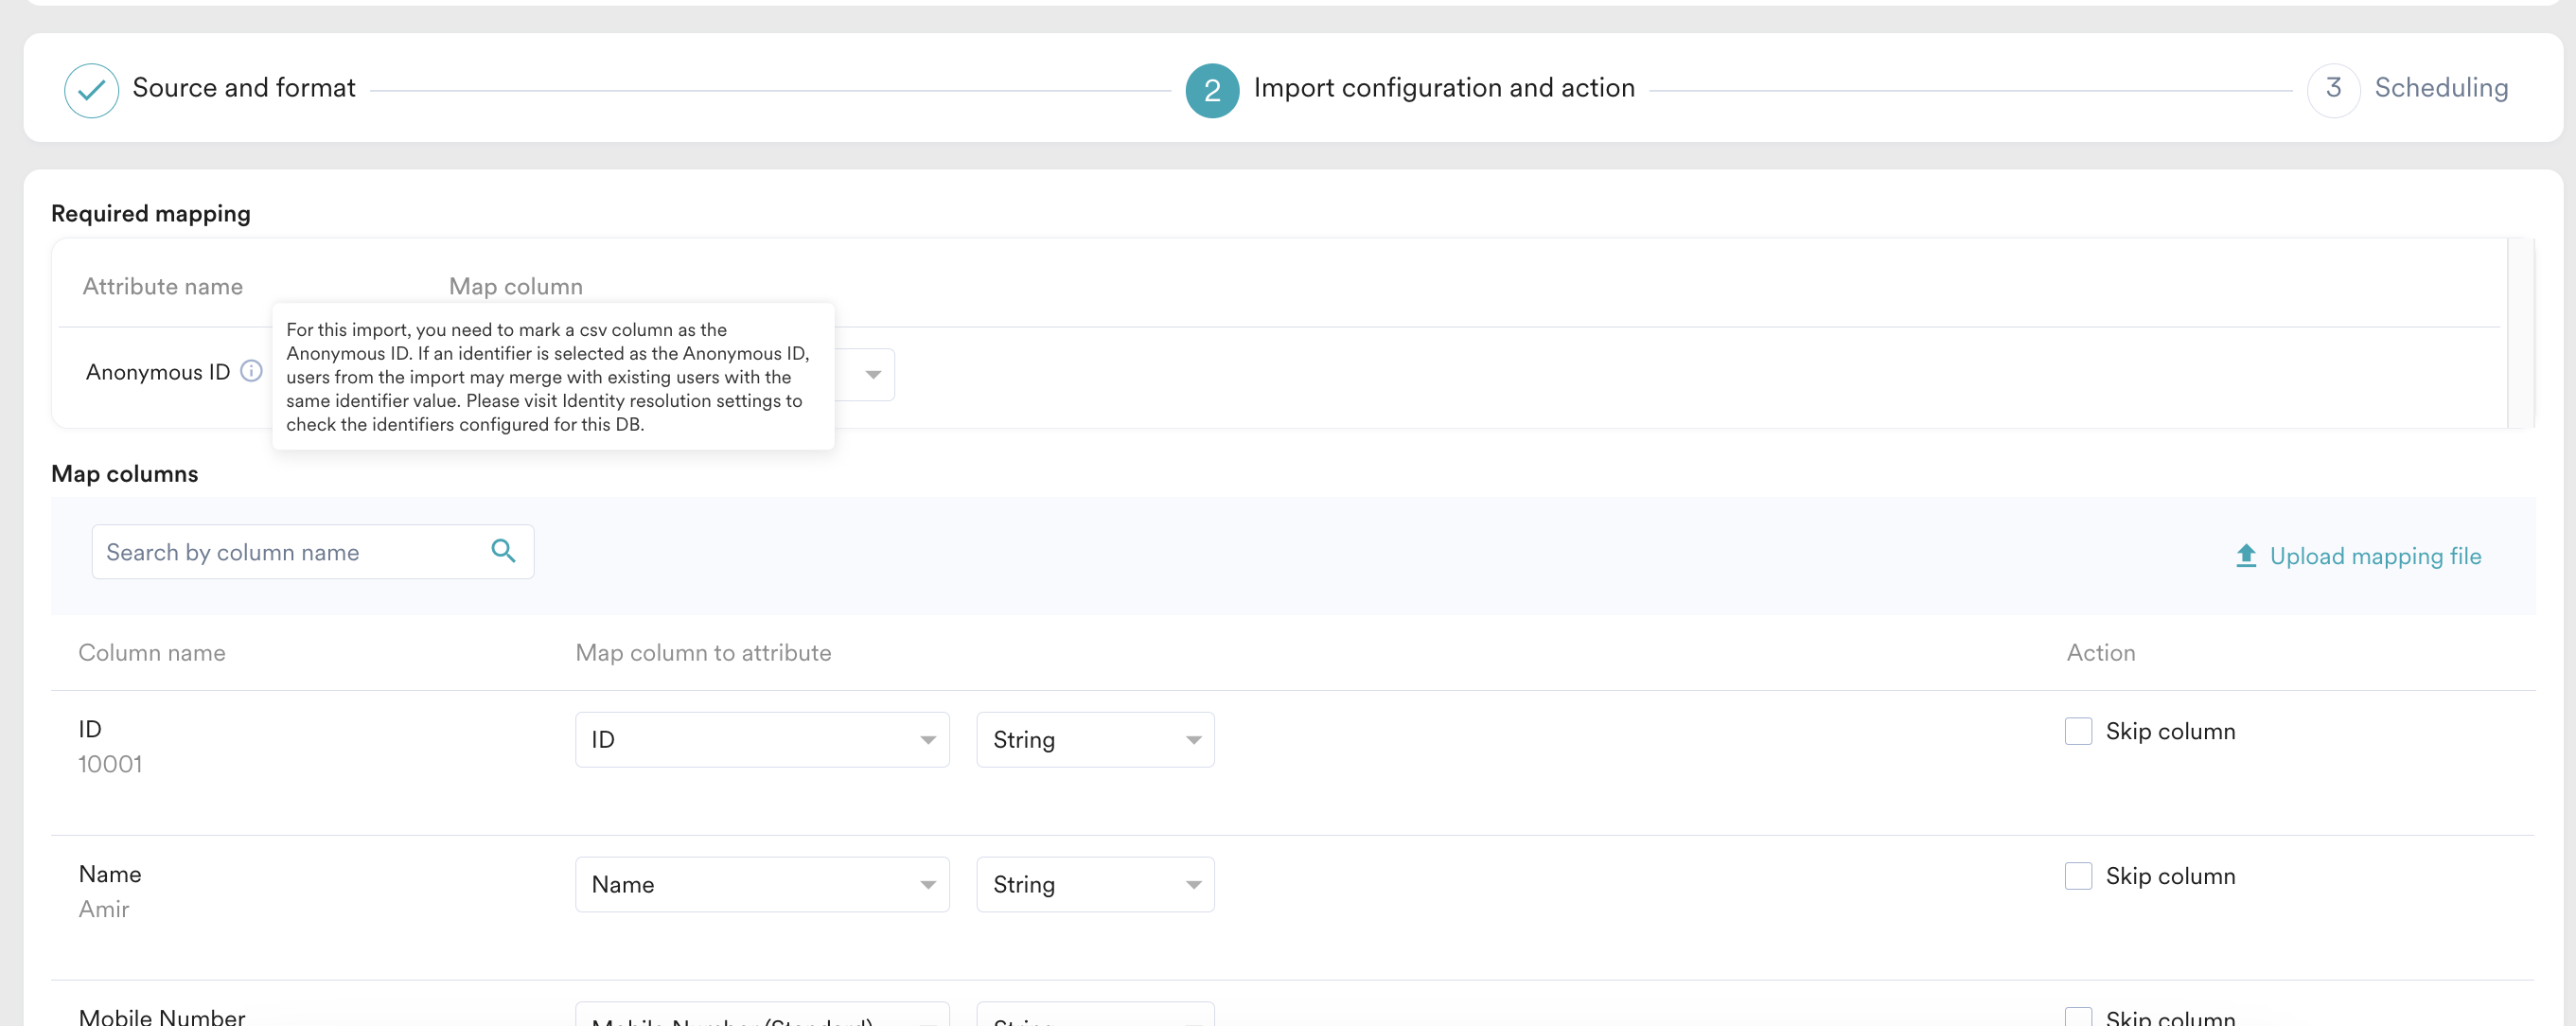
Task: Open the ID attribute mapping dropdown
Action: click(761, 740)
